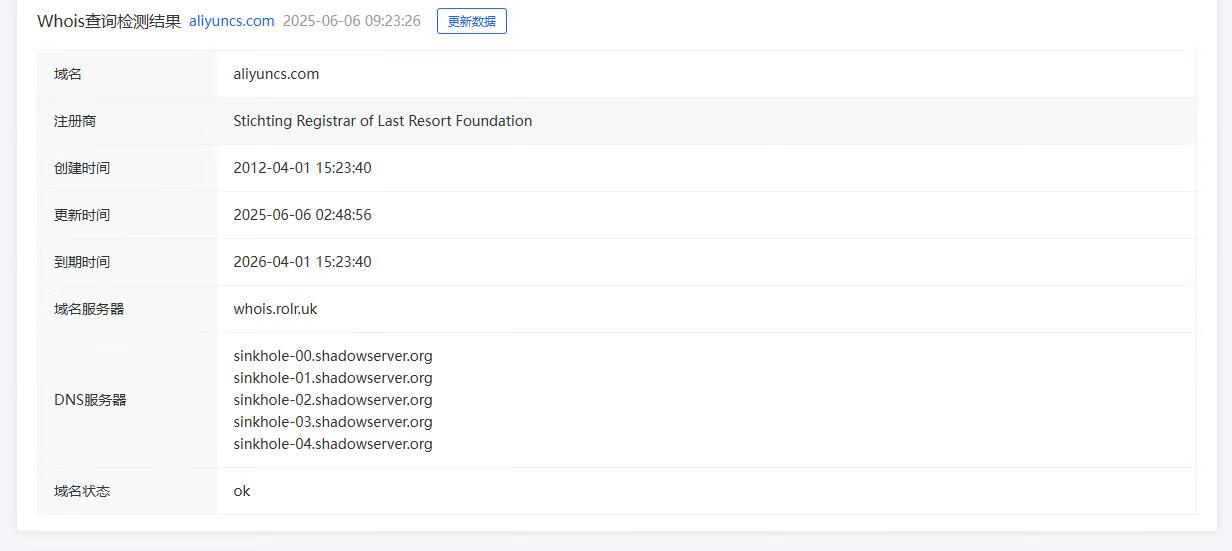Select the 注册商 row label
Viewport: 1232px width, 551px height.
tap(75, 121)
